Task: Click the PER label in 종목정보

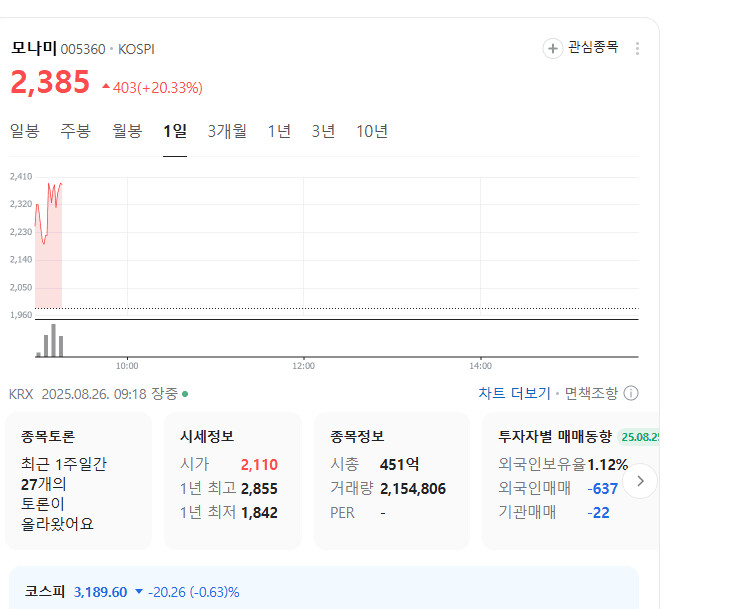Action: pos(342,513)
